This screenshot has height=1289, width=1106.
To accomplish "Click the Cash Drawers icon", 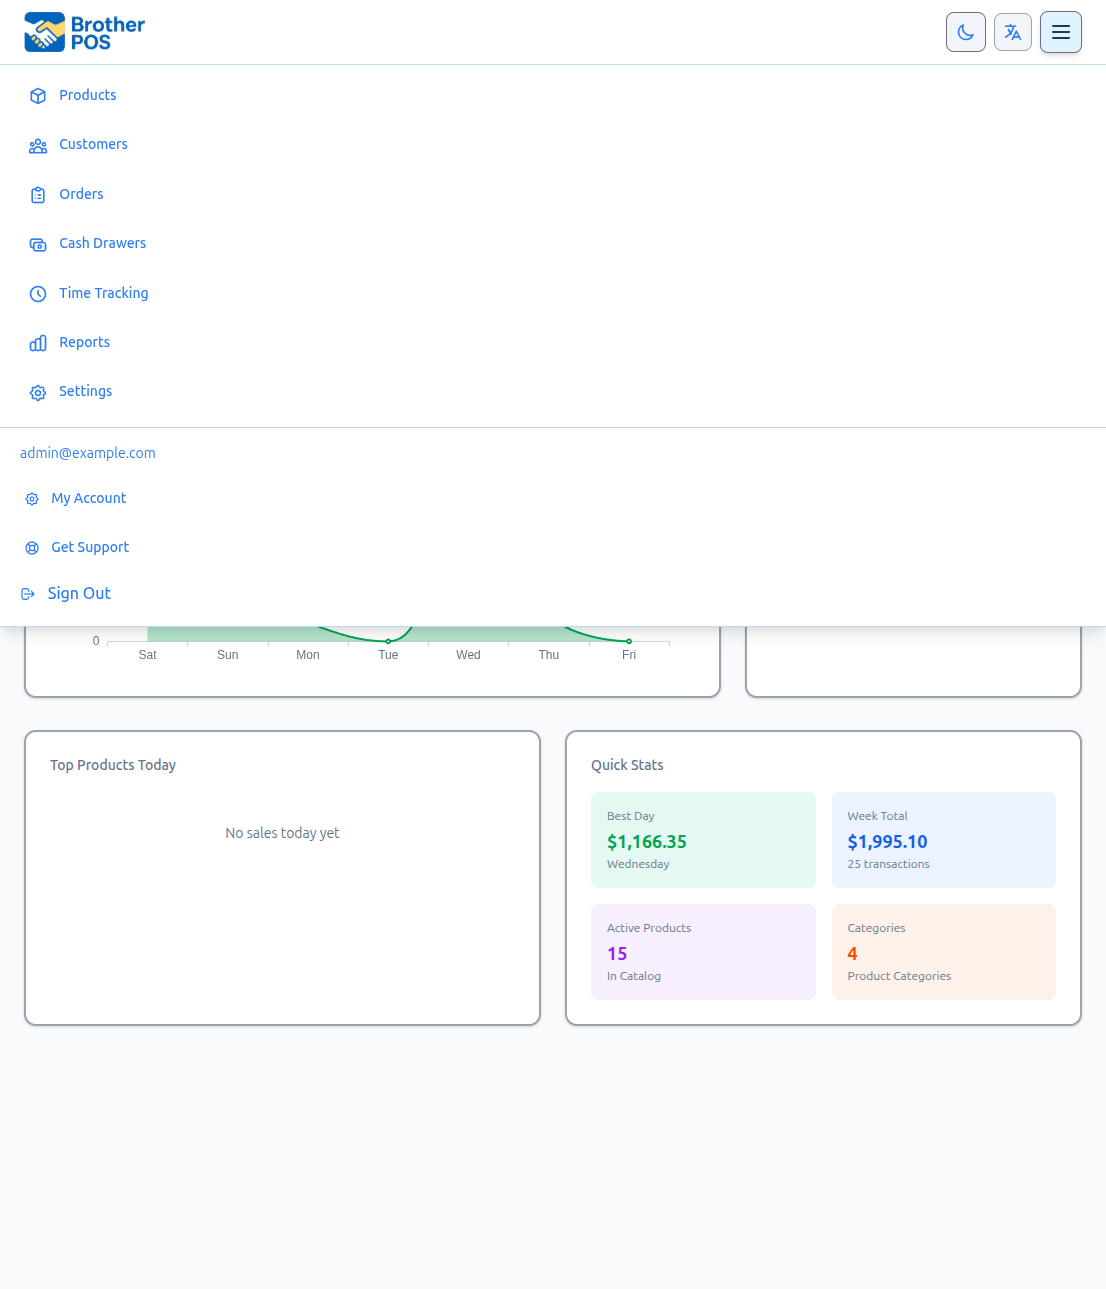I will [x=38, y=244].
